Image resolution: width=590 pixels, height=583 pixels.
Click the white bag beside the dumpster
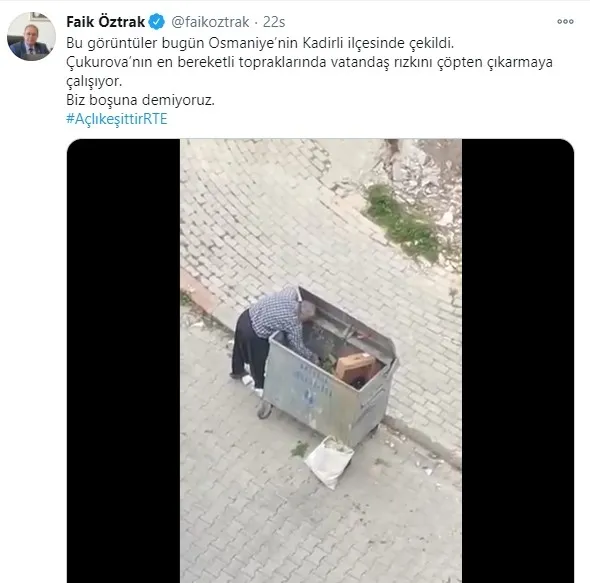tap(329, 462)
